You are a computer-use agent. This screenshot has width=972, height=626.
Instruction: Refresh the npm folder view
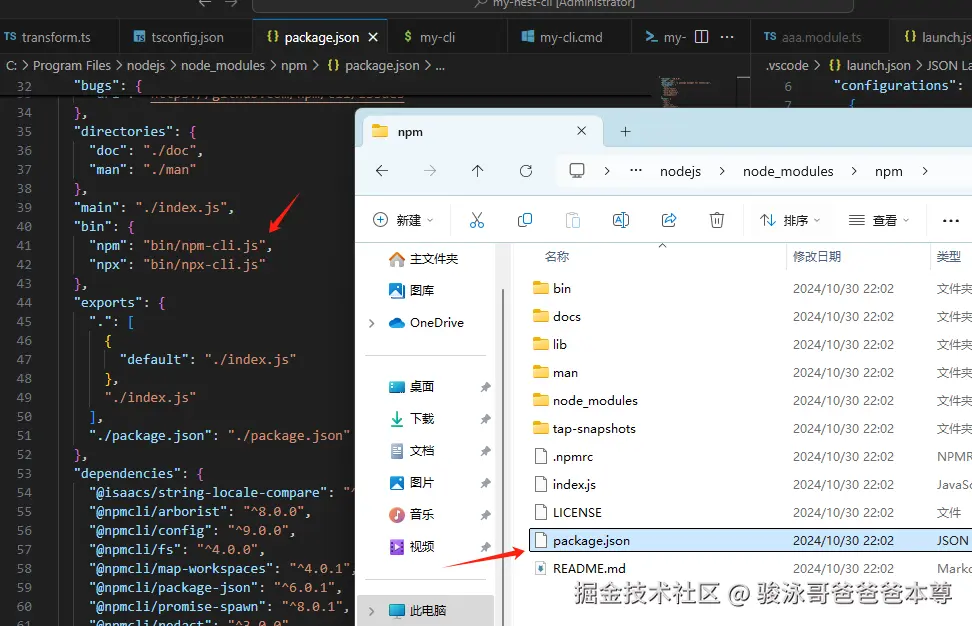point(526,170)
